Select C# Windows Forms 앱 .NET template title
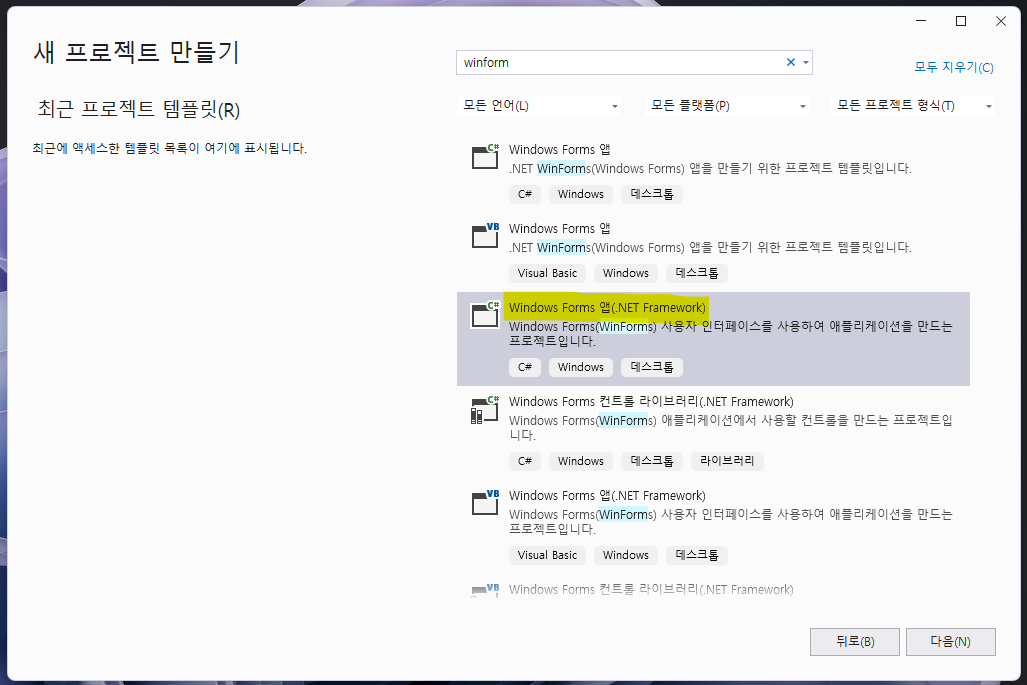Screen dimensions: 1027x685 [559, 149]
